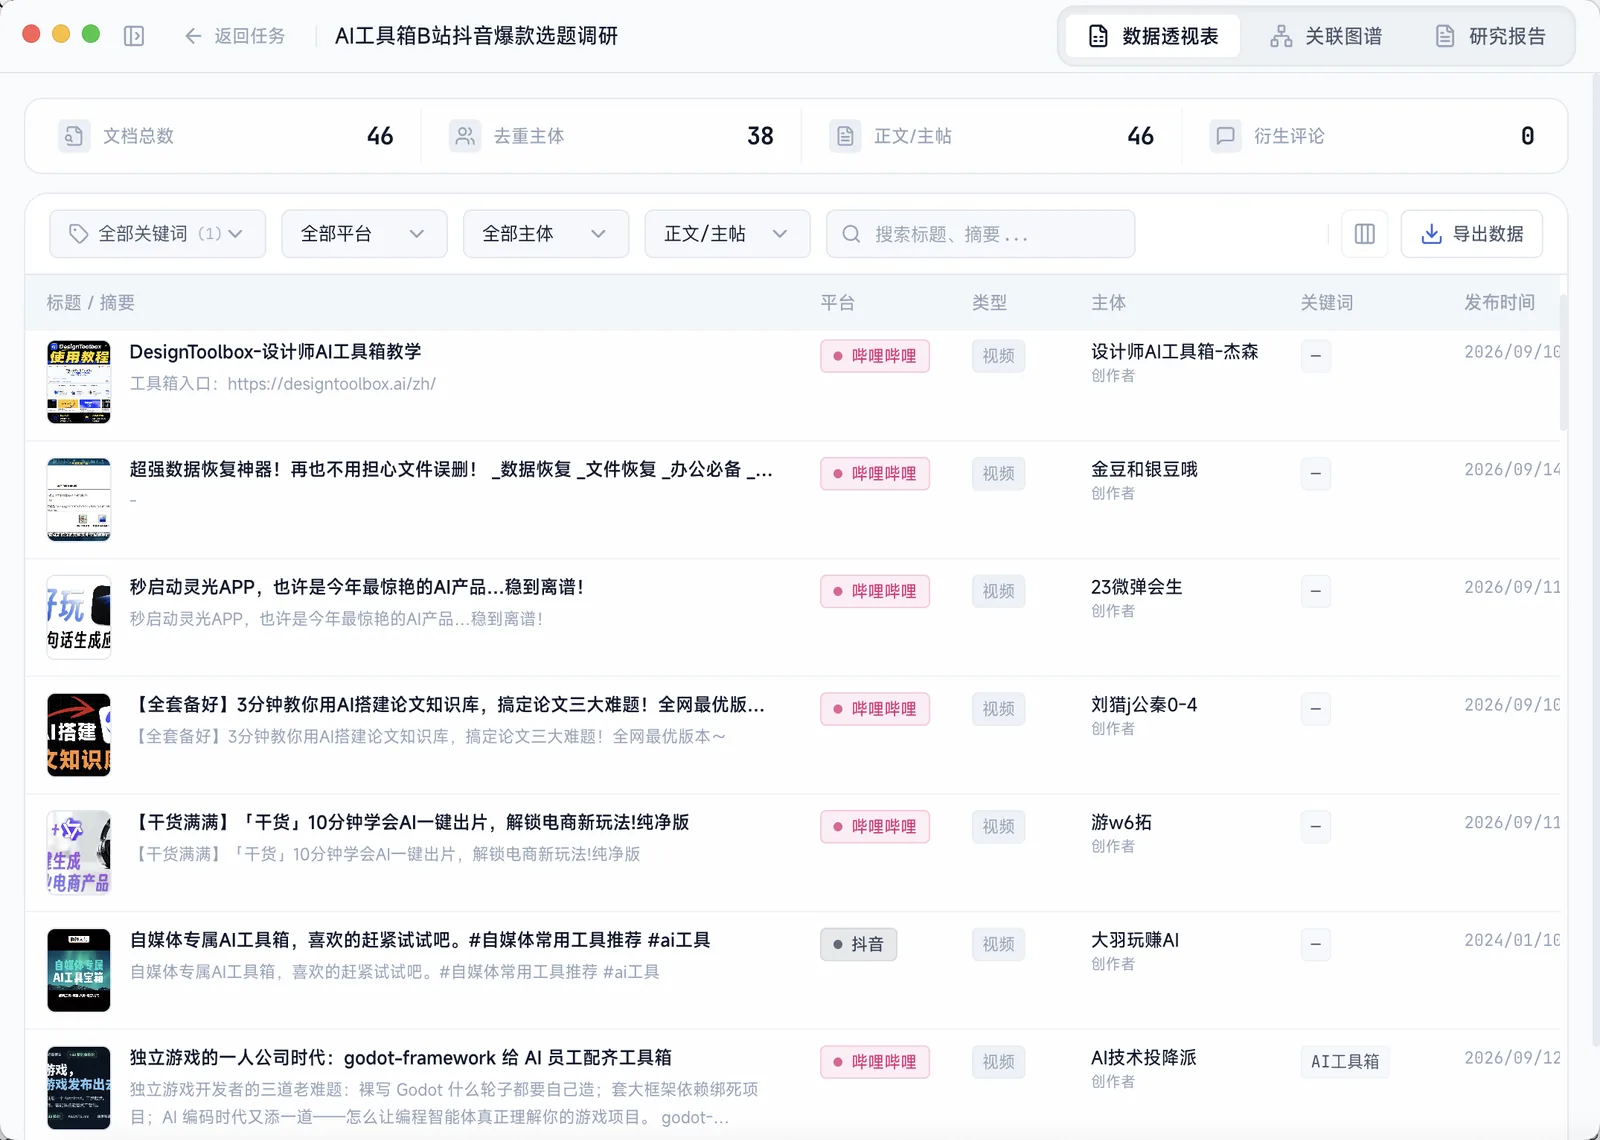Click author 金豆和银豆哦
This screenshot has height=1140, width=1600.
pyautogui.click(x=1144, y=470)
